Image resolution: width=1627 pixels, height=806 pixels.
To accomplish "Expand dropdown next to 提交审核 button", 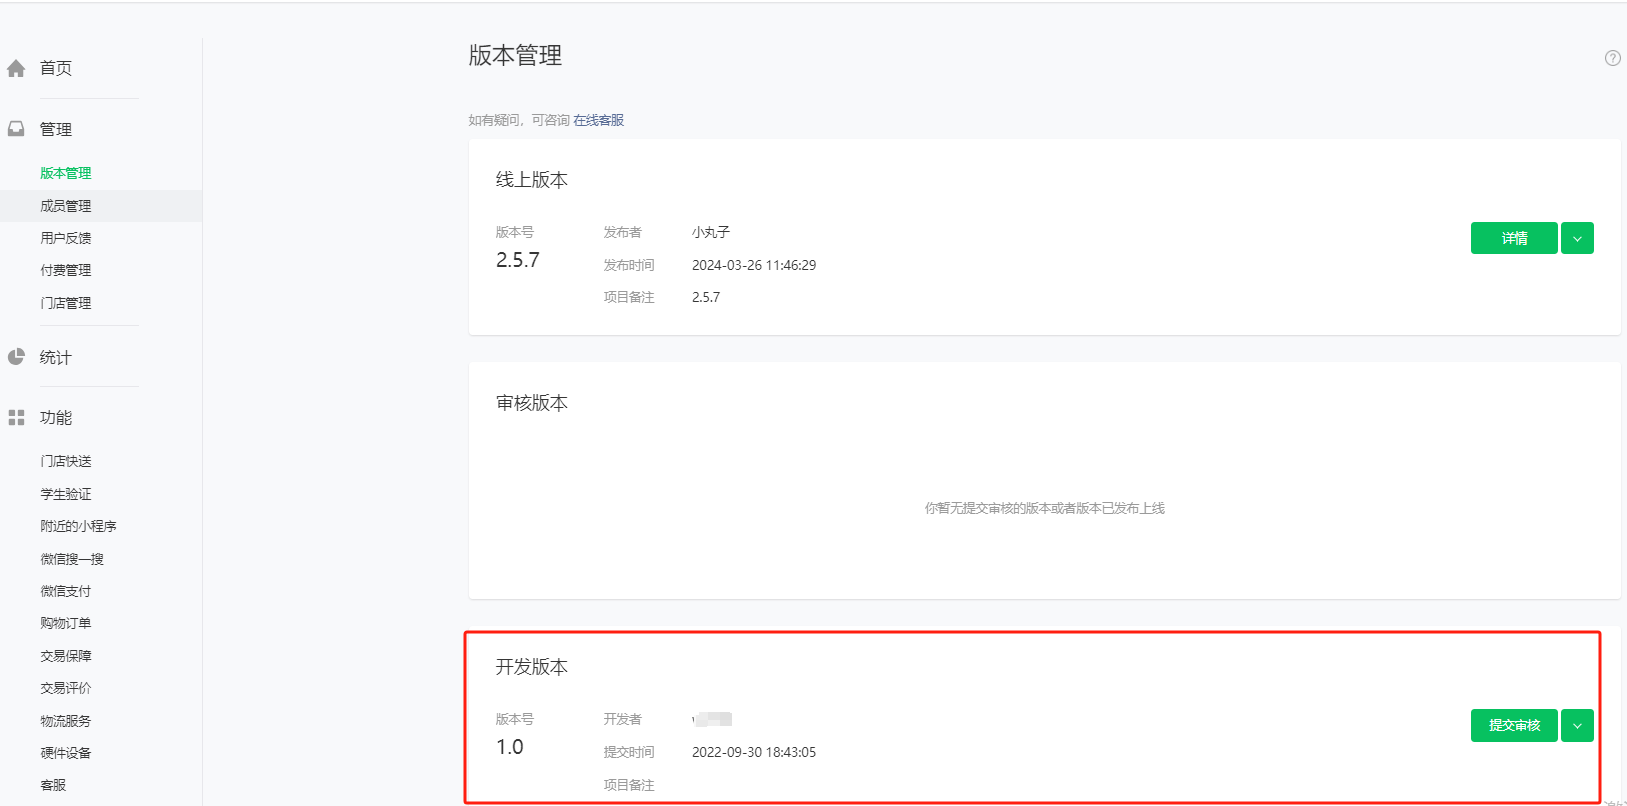I will (x=1577, y=725).
